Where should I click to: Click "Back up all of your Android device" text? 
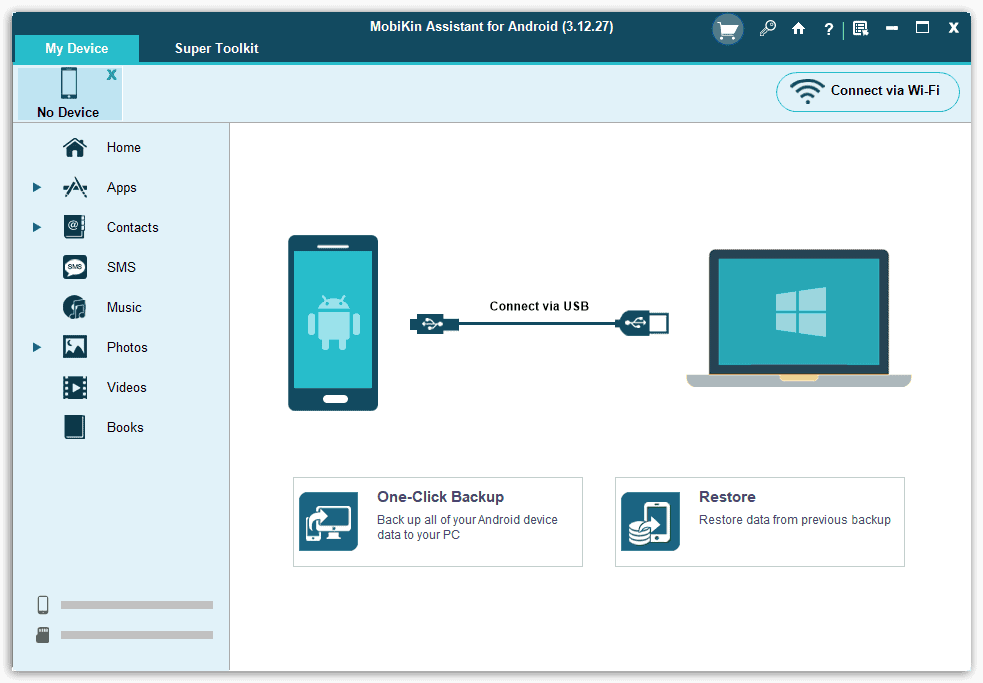[467, 520]
